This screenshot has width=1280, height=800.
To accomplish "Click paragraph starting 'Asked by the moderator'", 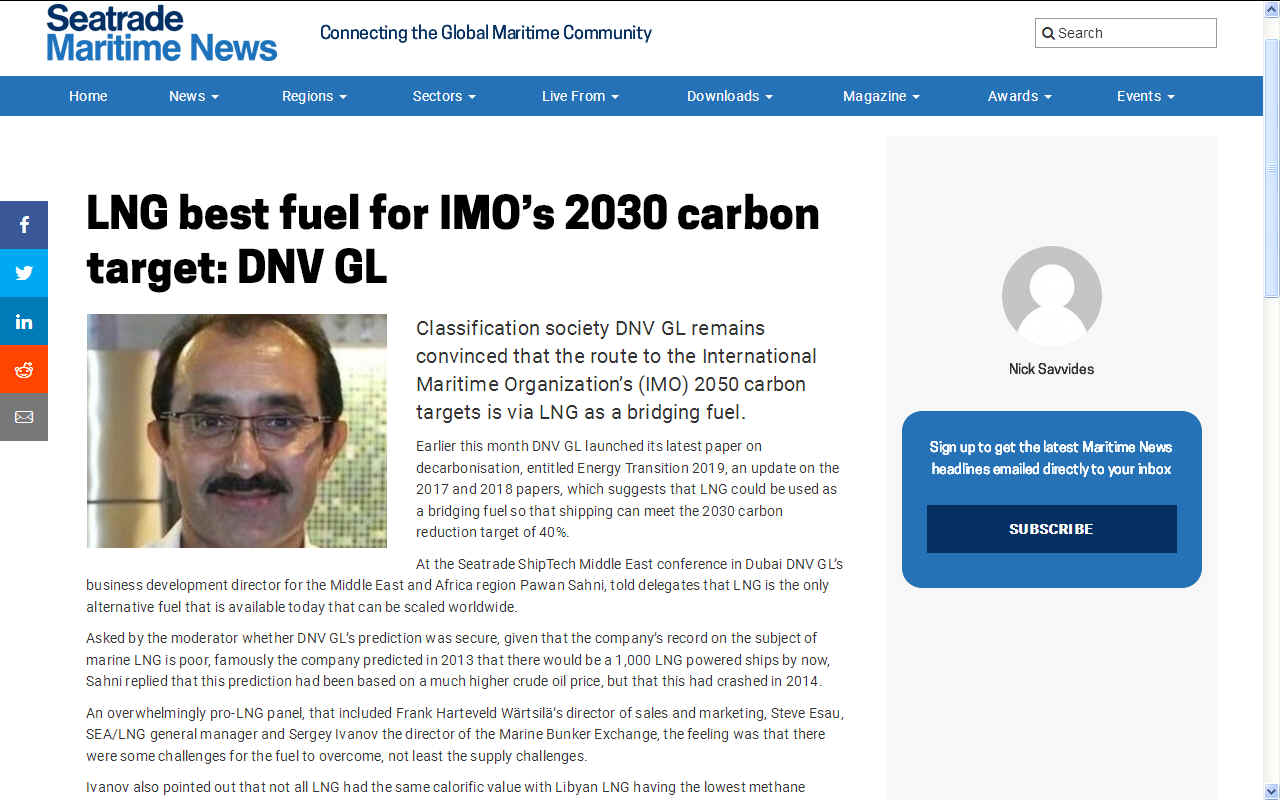I will point(458,660).
